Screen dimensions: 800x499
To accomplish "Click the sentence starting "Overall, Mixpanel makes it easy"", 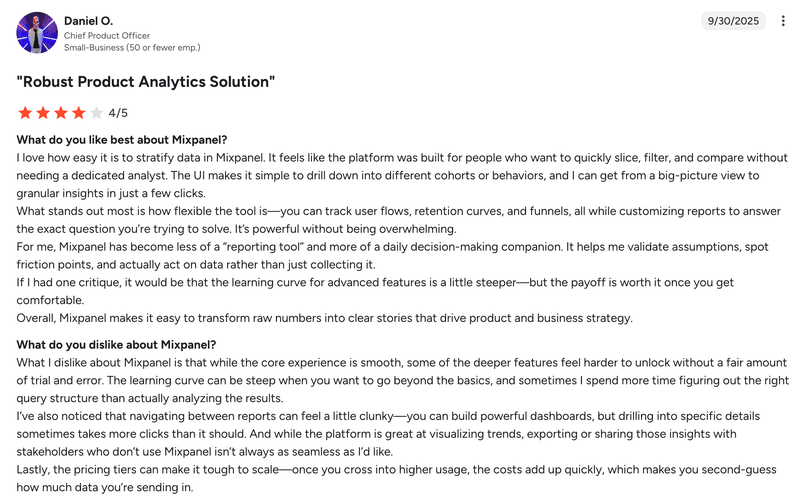I will [x=324, y=318].
